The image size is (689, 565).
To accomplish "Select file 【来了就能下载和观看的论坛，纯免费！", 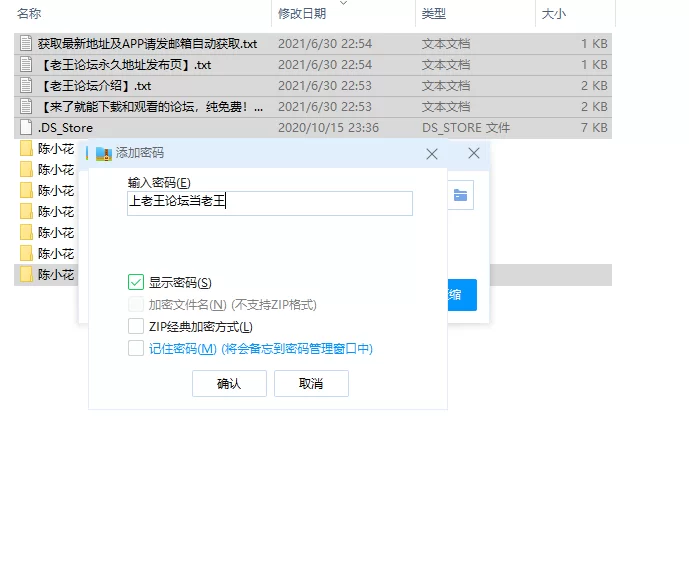I will tap(151, 107).
